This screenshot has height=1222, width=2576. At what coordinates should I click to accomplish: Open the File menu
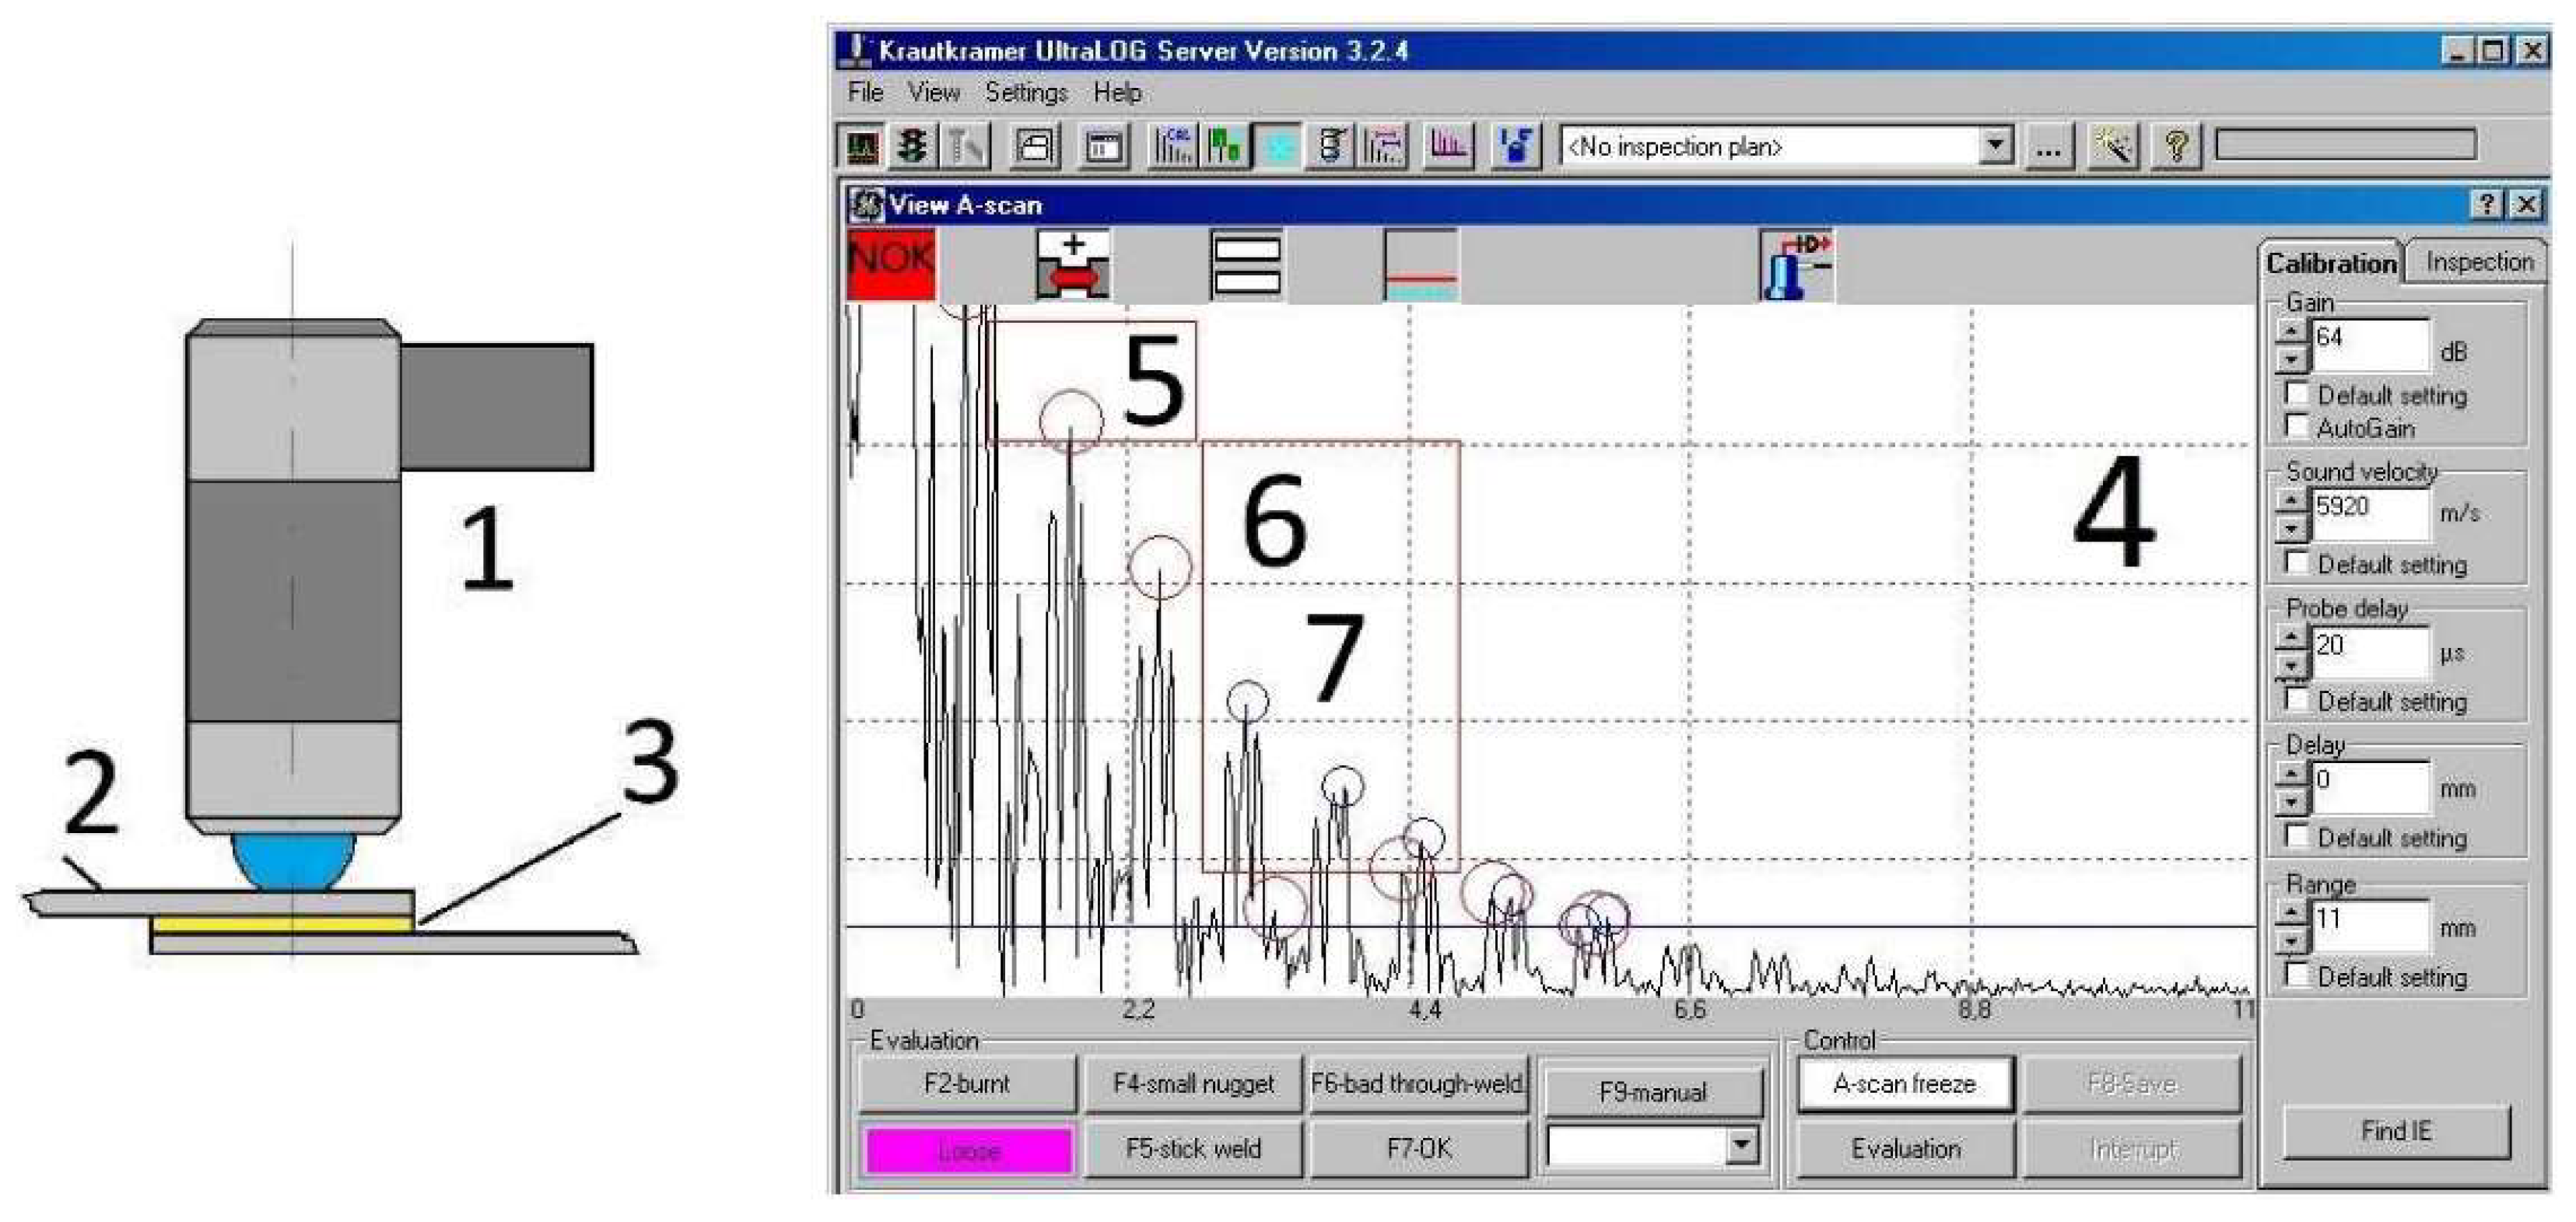coord(865,92)
